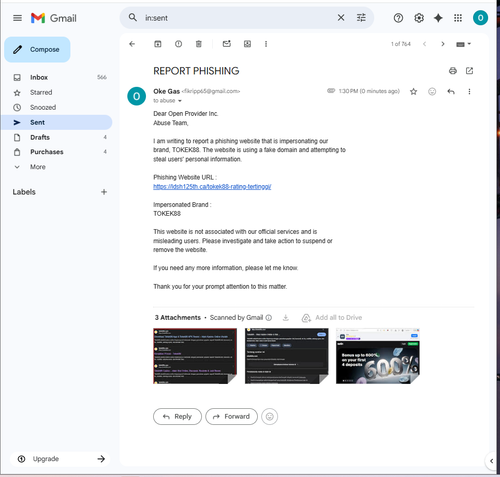This screenshot has width=500, height=477.
Task: Open the Google account avatar
Action: coord(480,18)
